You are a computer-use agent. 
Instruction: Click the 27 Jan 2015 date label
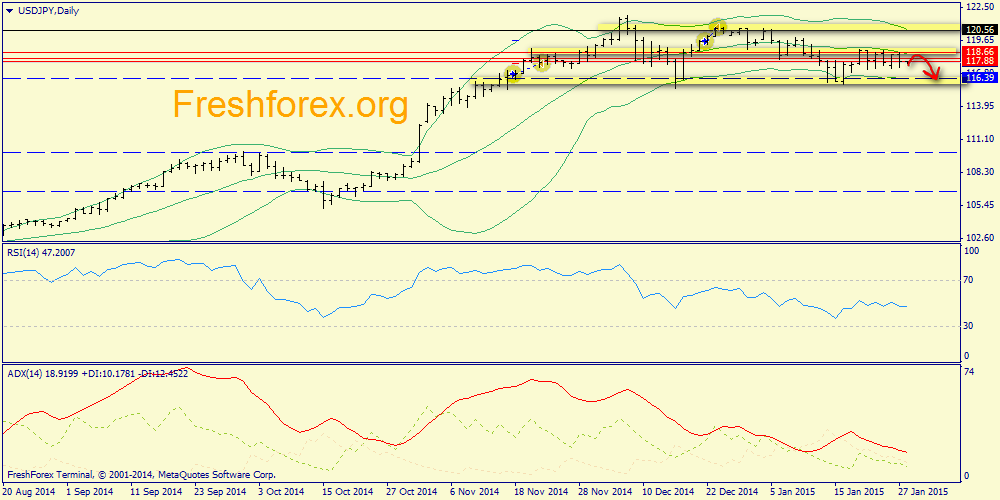click(923, 492)
